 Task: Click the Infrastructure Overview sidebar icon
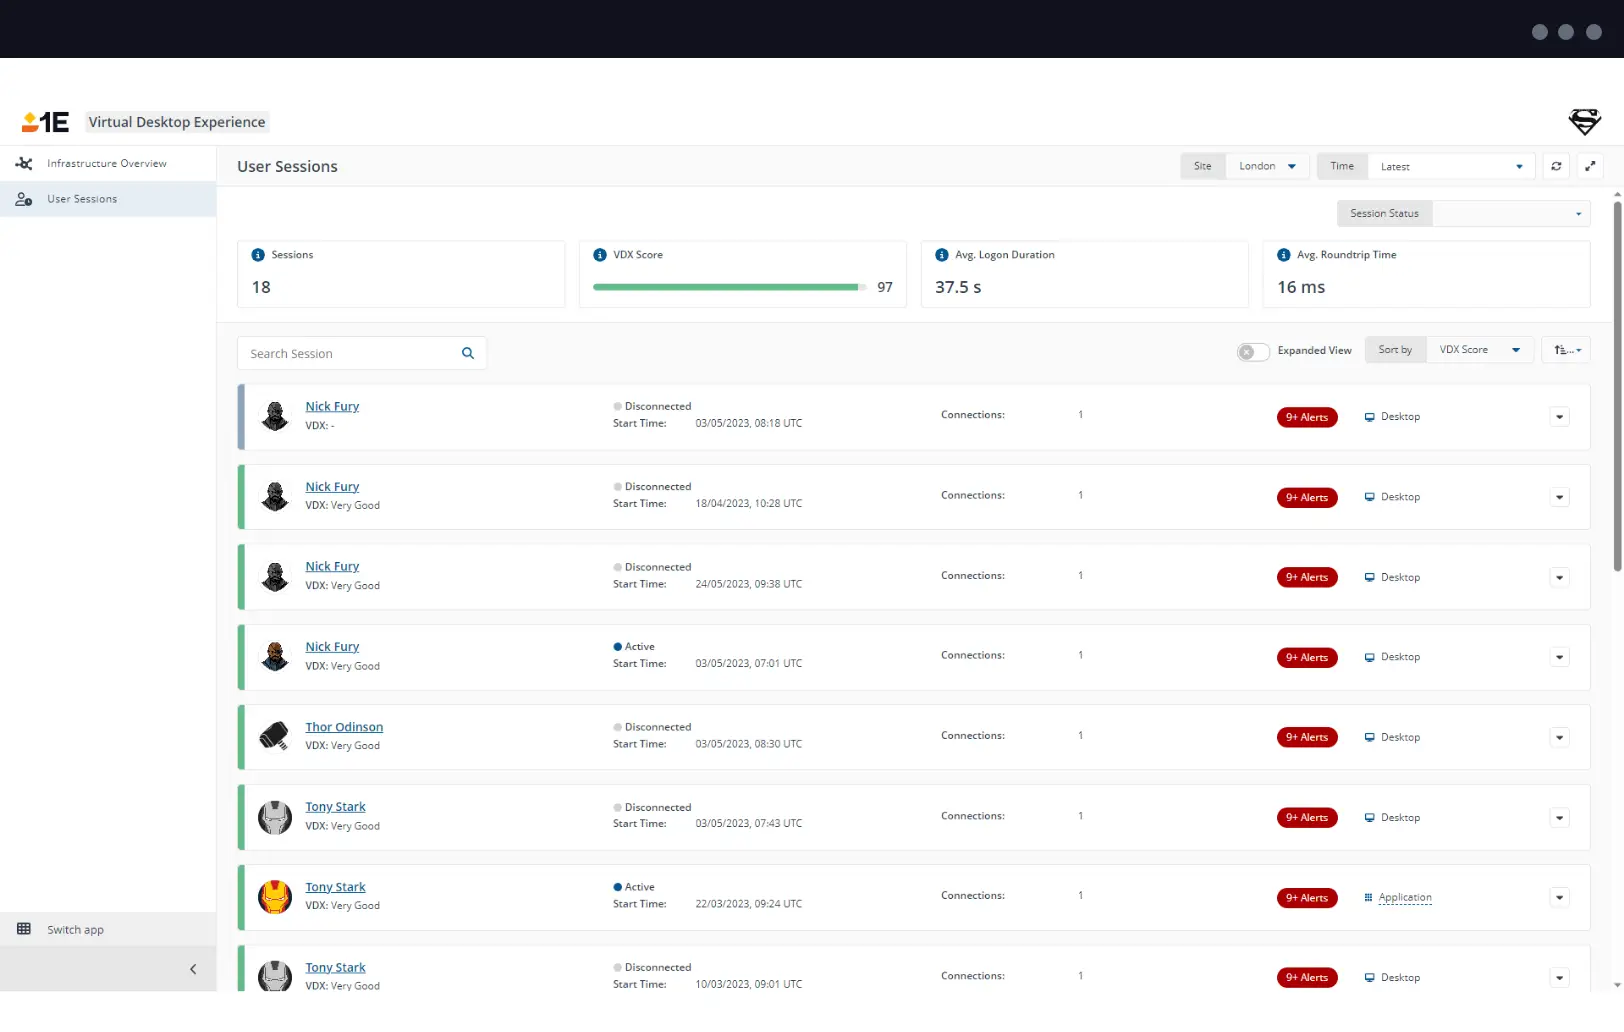(x=23, y=163)
